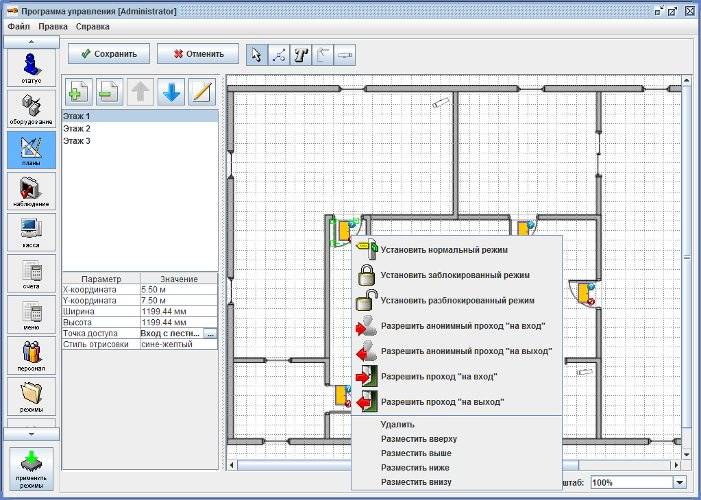Screen dimensions: 701x500
Task: Click the 'наблюдение' camera icon
Action: [31, 190]
